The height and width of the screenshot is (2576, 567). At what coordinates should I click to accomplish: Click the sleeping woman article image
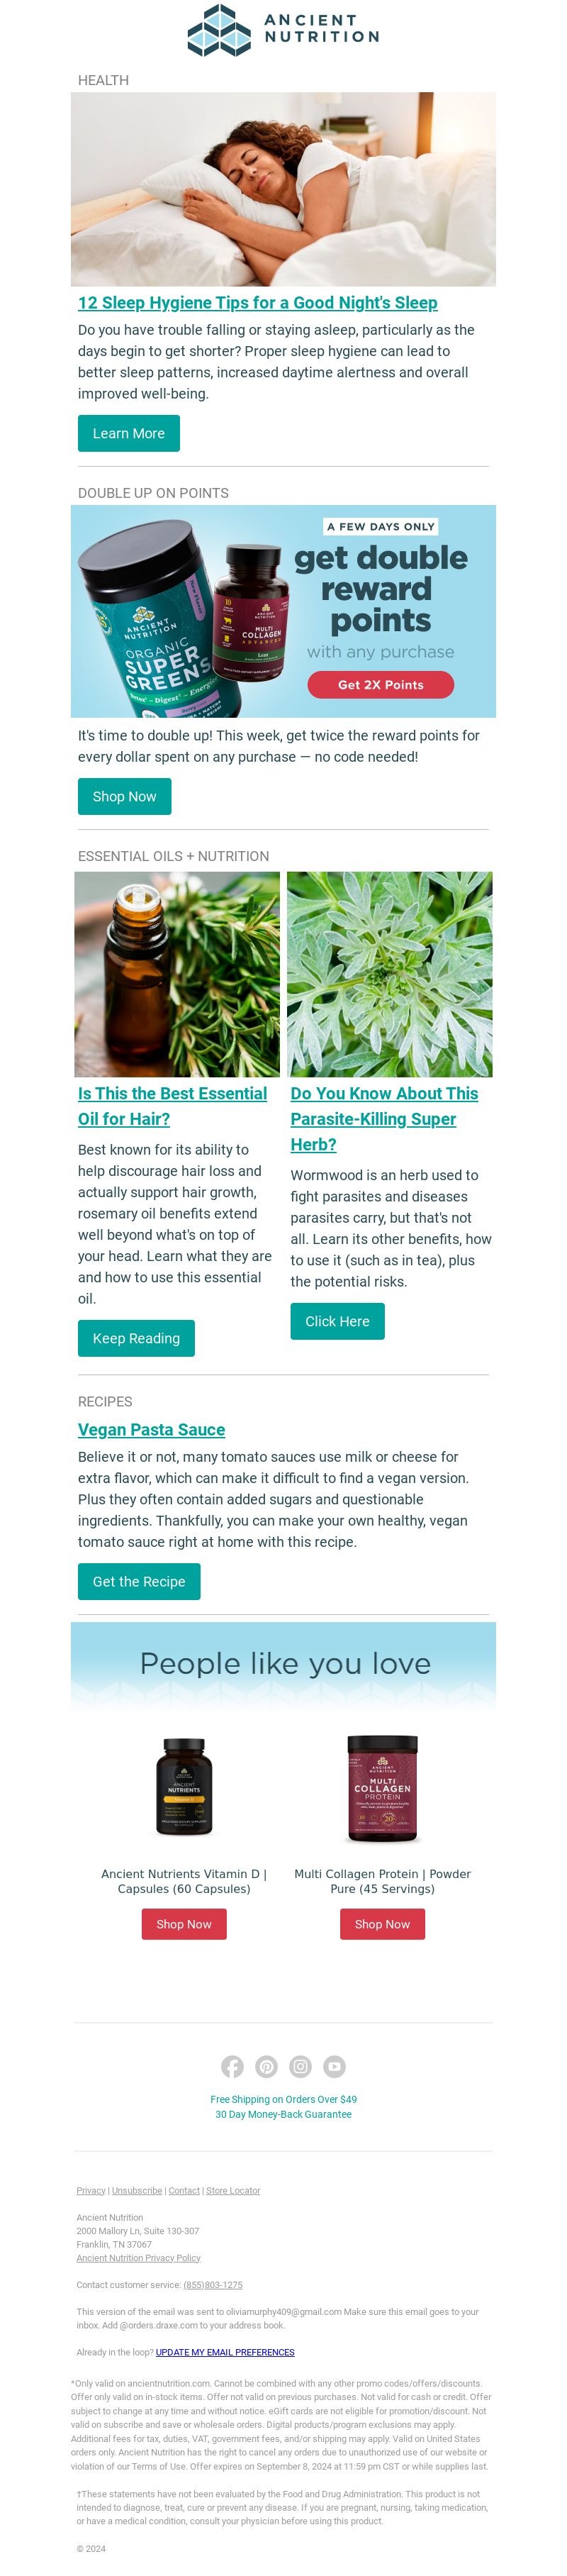click(283, 189)
